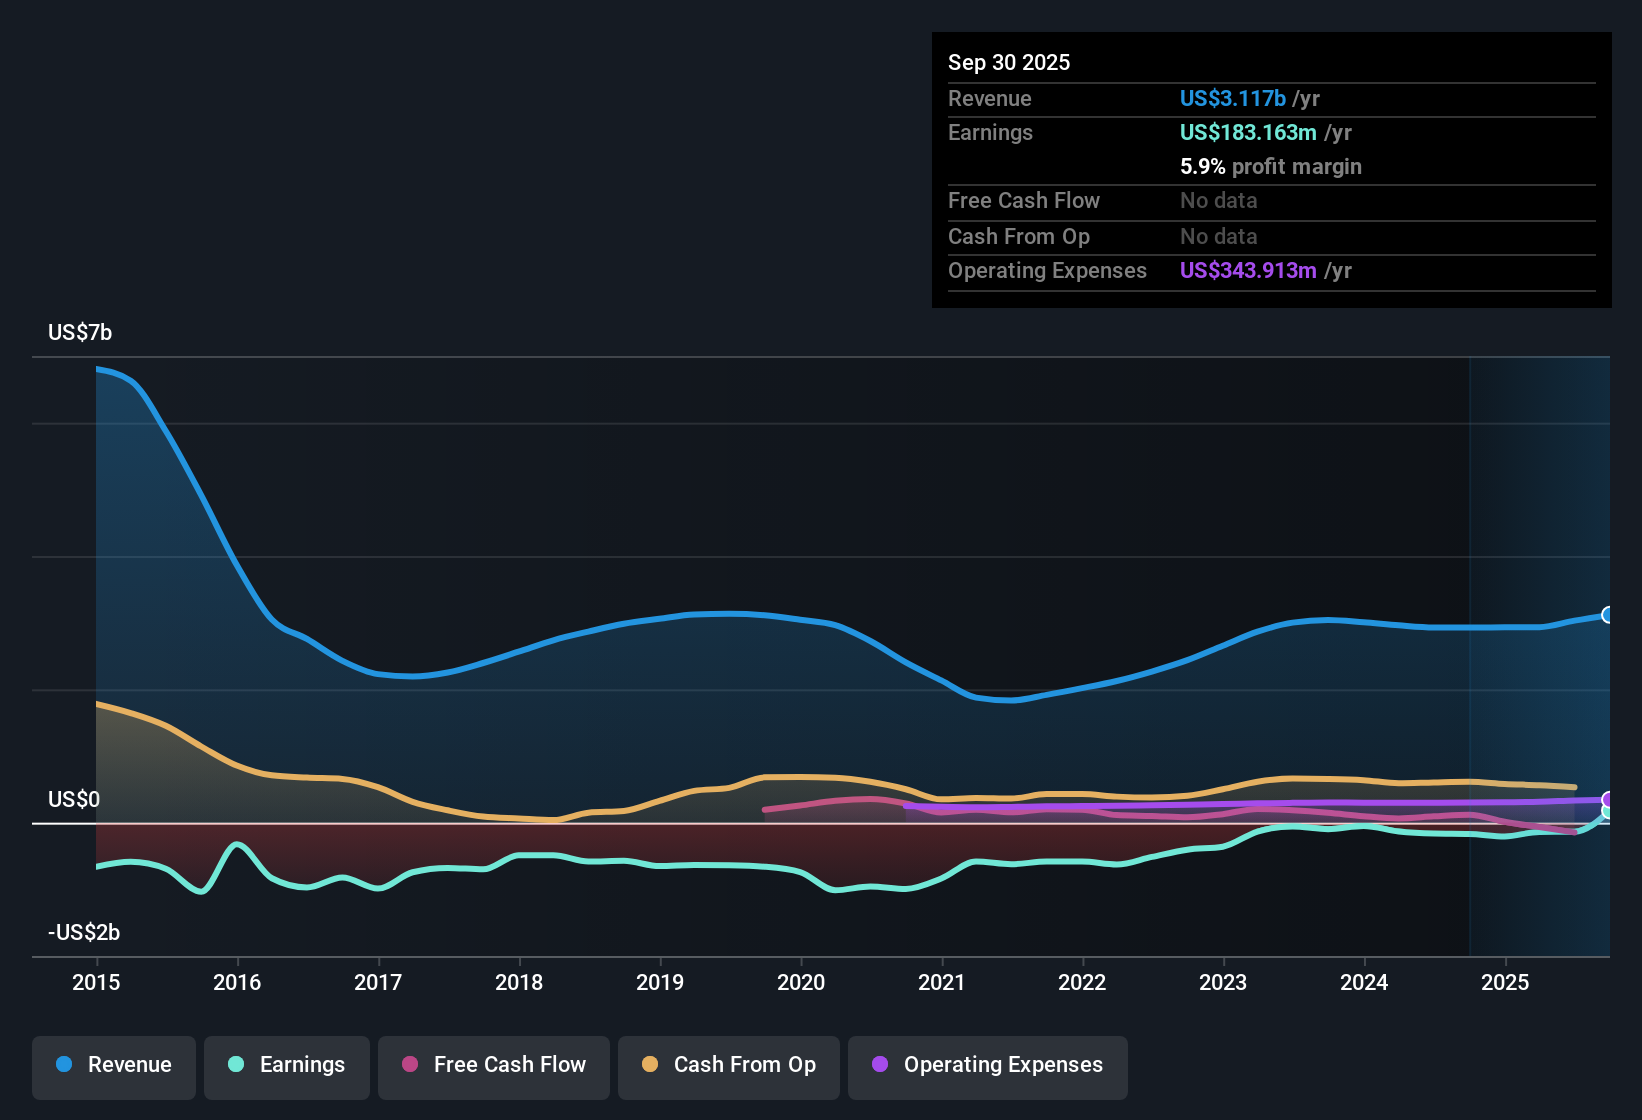Click the US$183.163m earnings value
Screen dimensions: 1642x1120
pos(1248,132)
